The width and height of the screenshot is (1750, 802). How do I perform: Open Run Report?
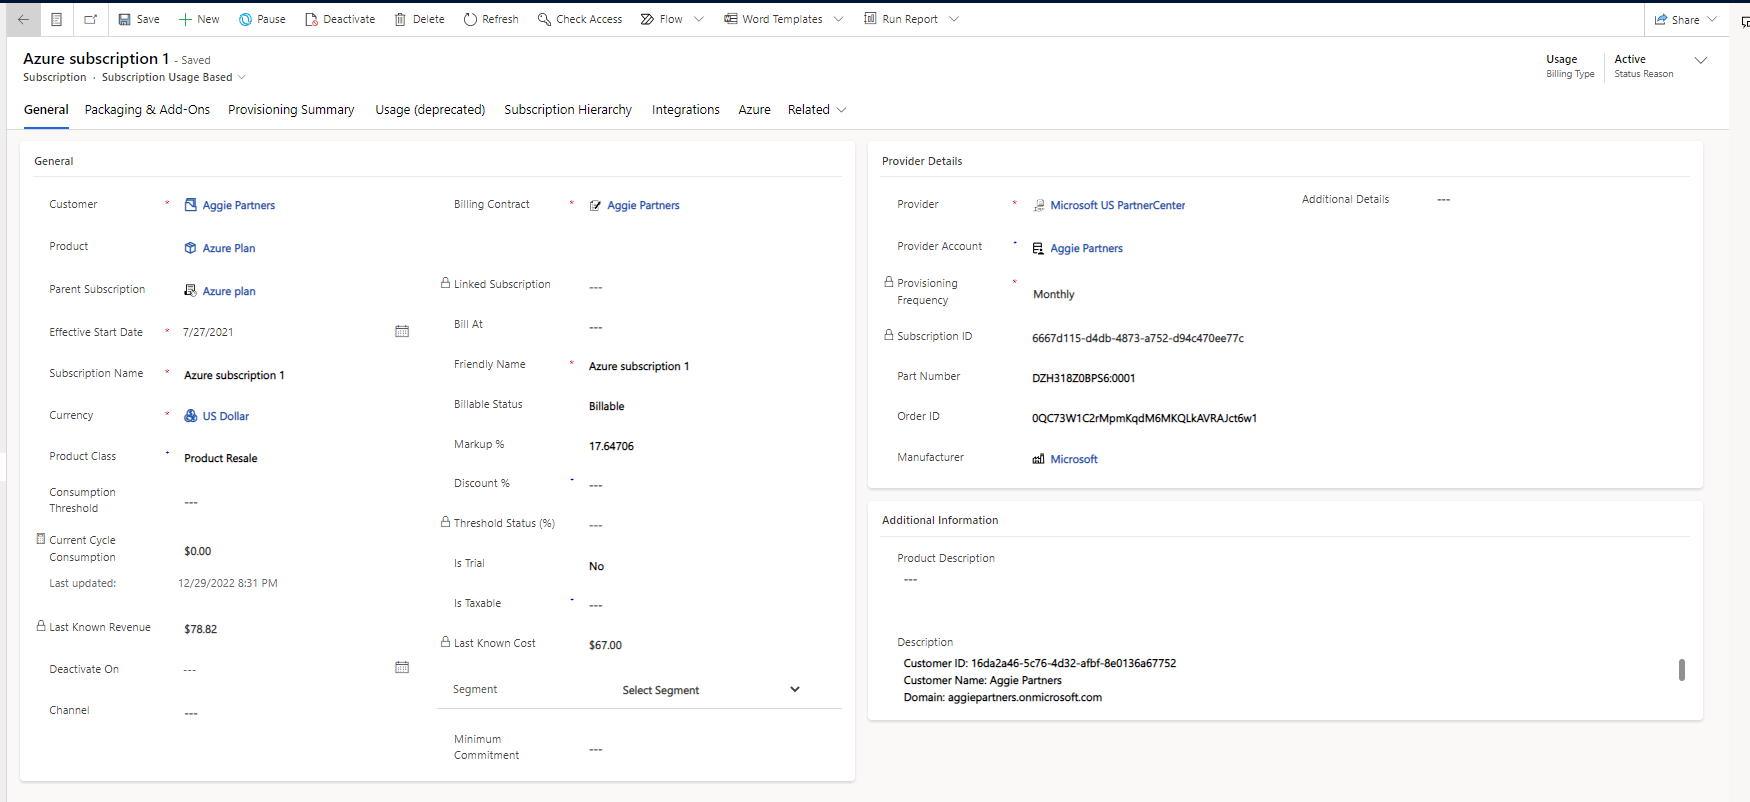coord(901,19)
